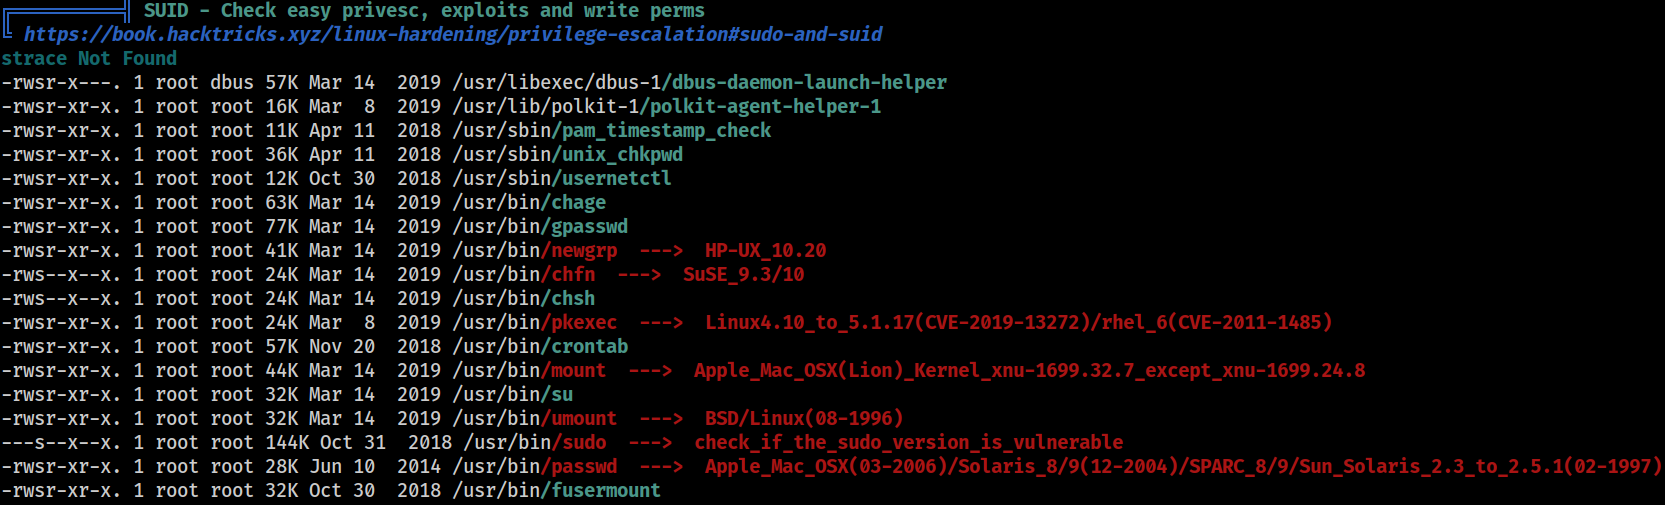Click the Apple_Mac_OSX(Lion) mount note

[x=1030, y=370]
